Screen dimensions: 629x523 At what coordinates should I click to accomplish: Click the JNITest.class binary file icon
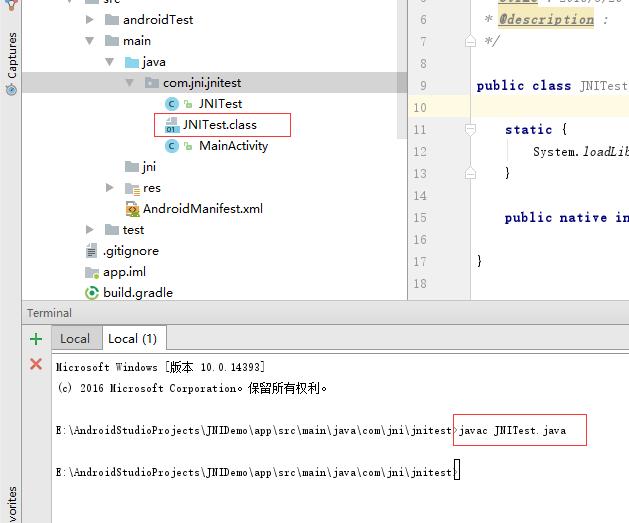(x=172, y=125)
